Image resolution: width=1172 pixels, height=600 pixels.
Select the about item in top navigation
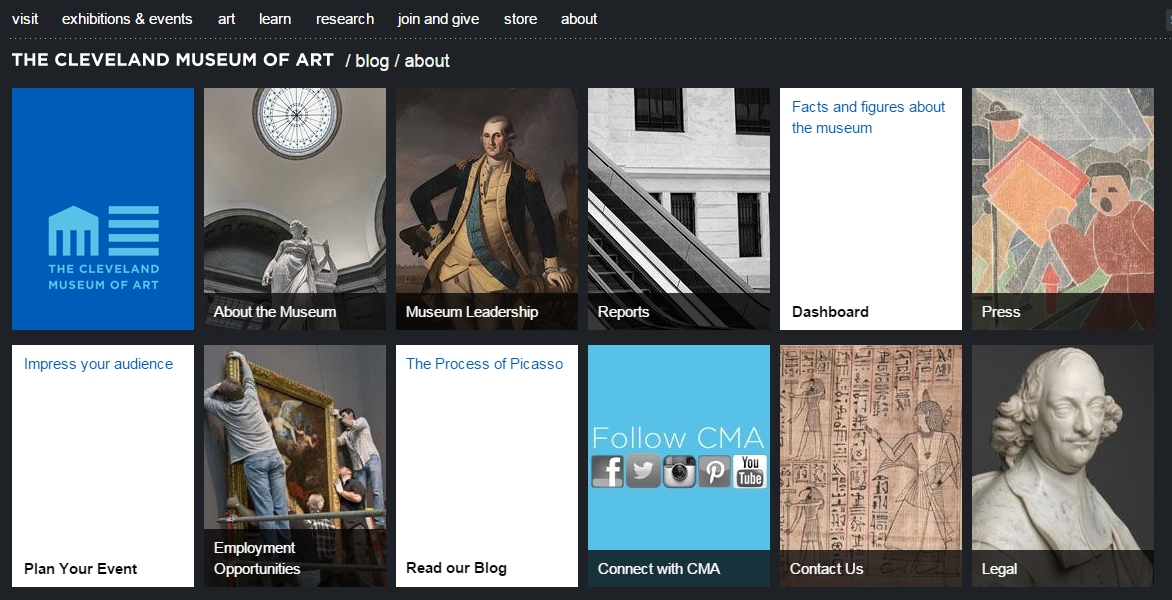pos(579,19)
